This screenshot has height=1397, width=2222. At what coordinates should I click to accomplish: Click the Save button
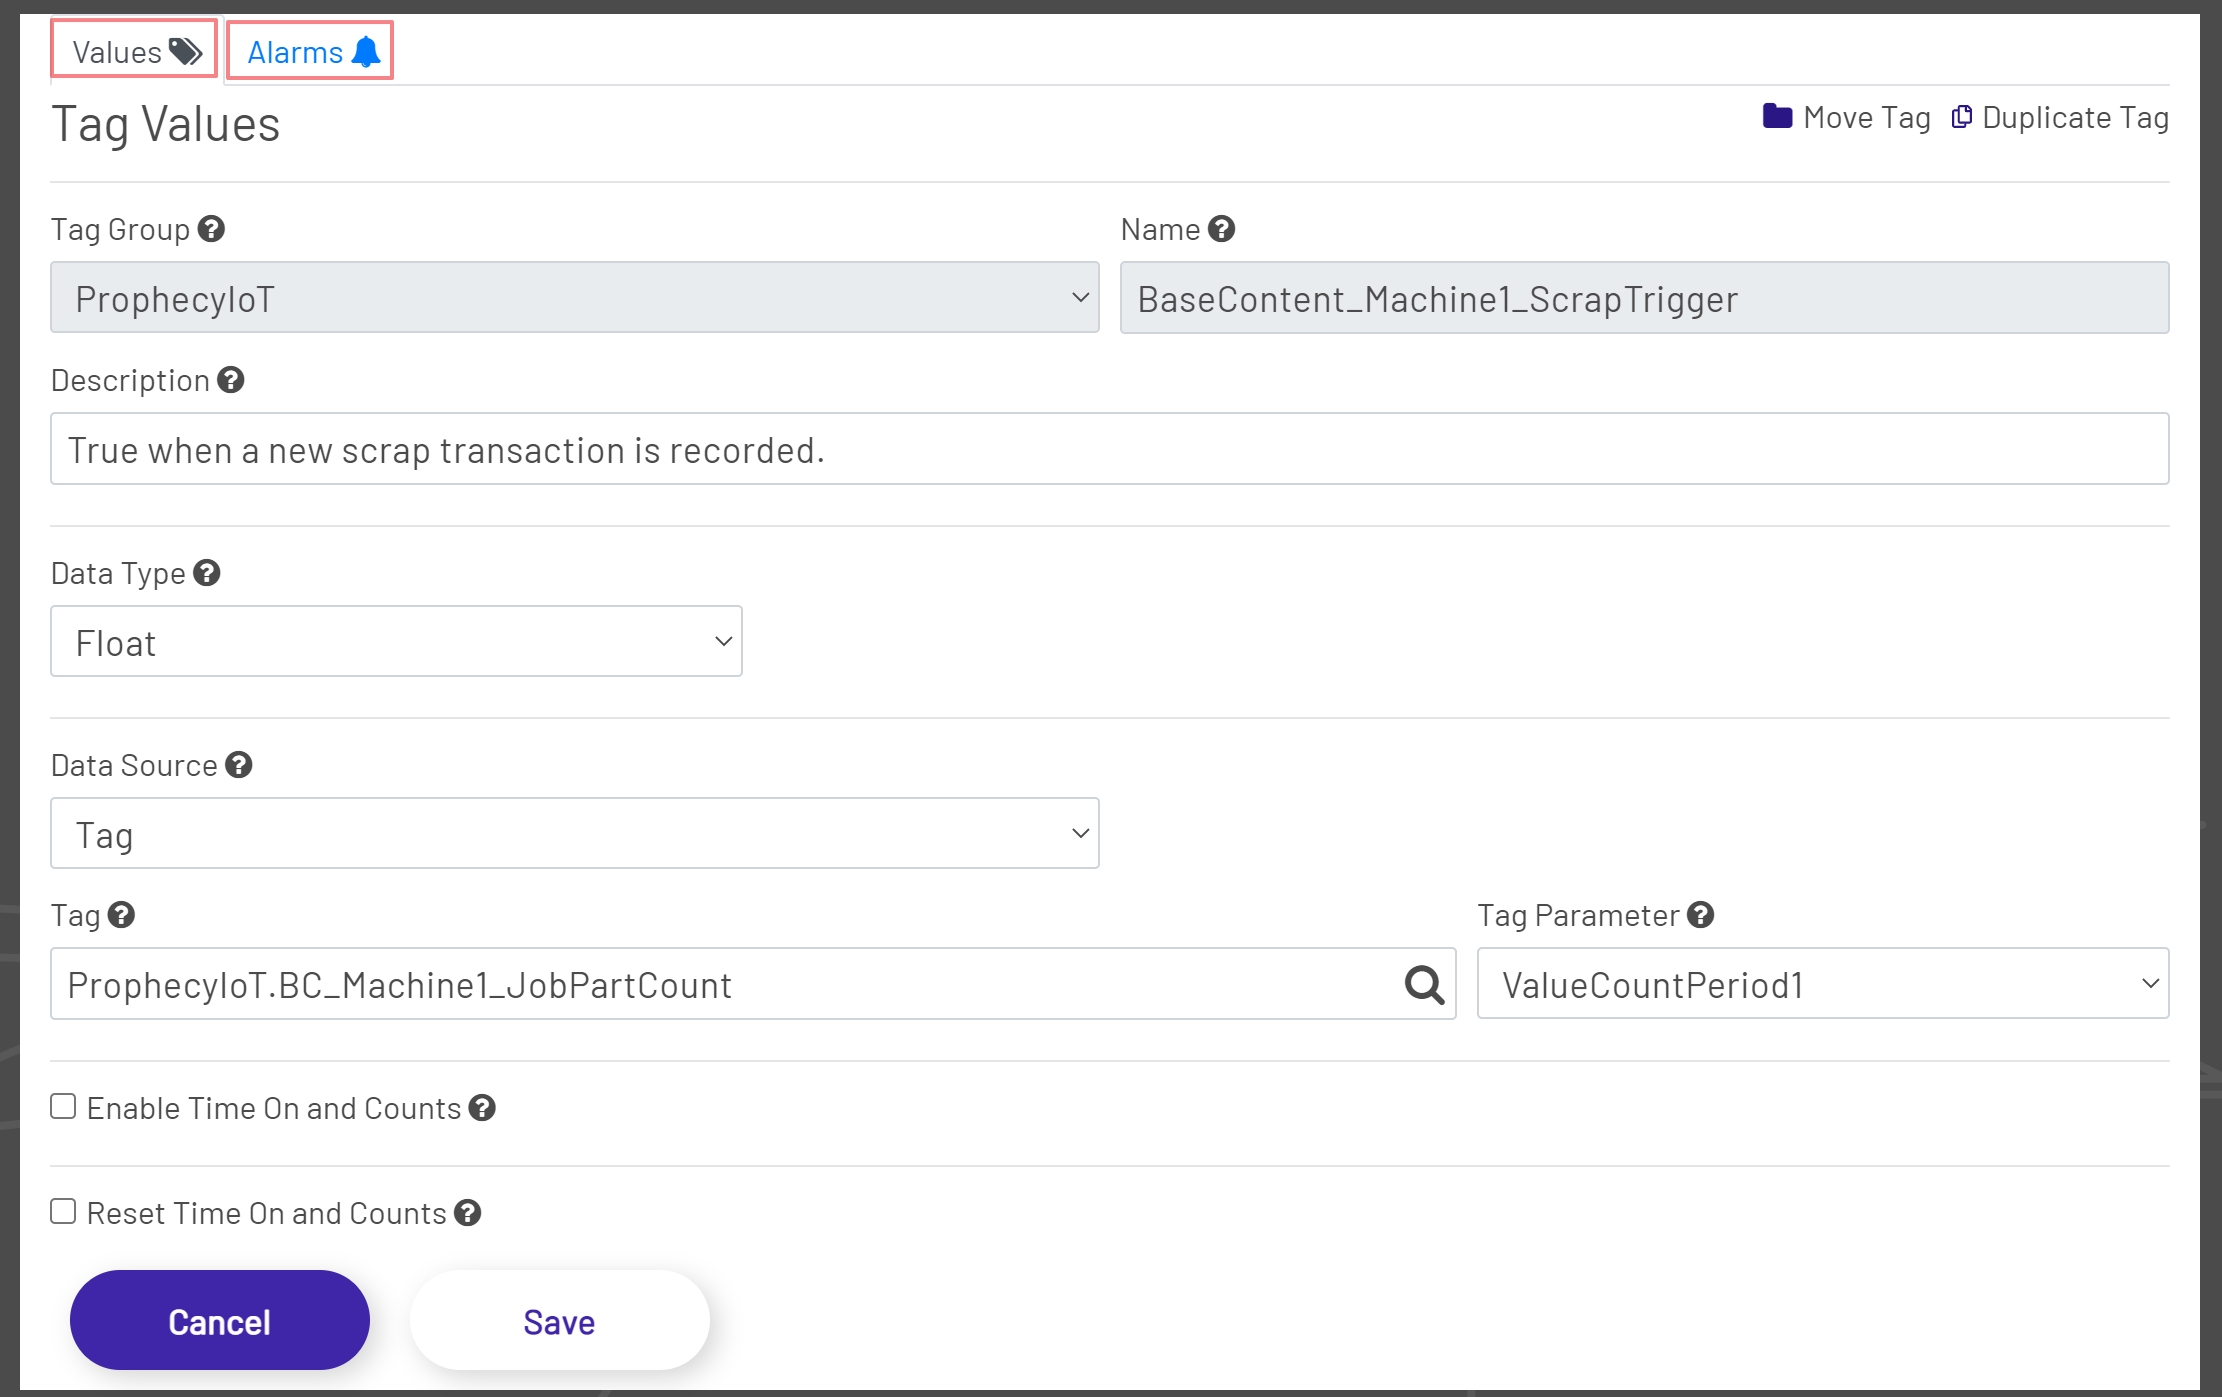(x=558, y=1320)
